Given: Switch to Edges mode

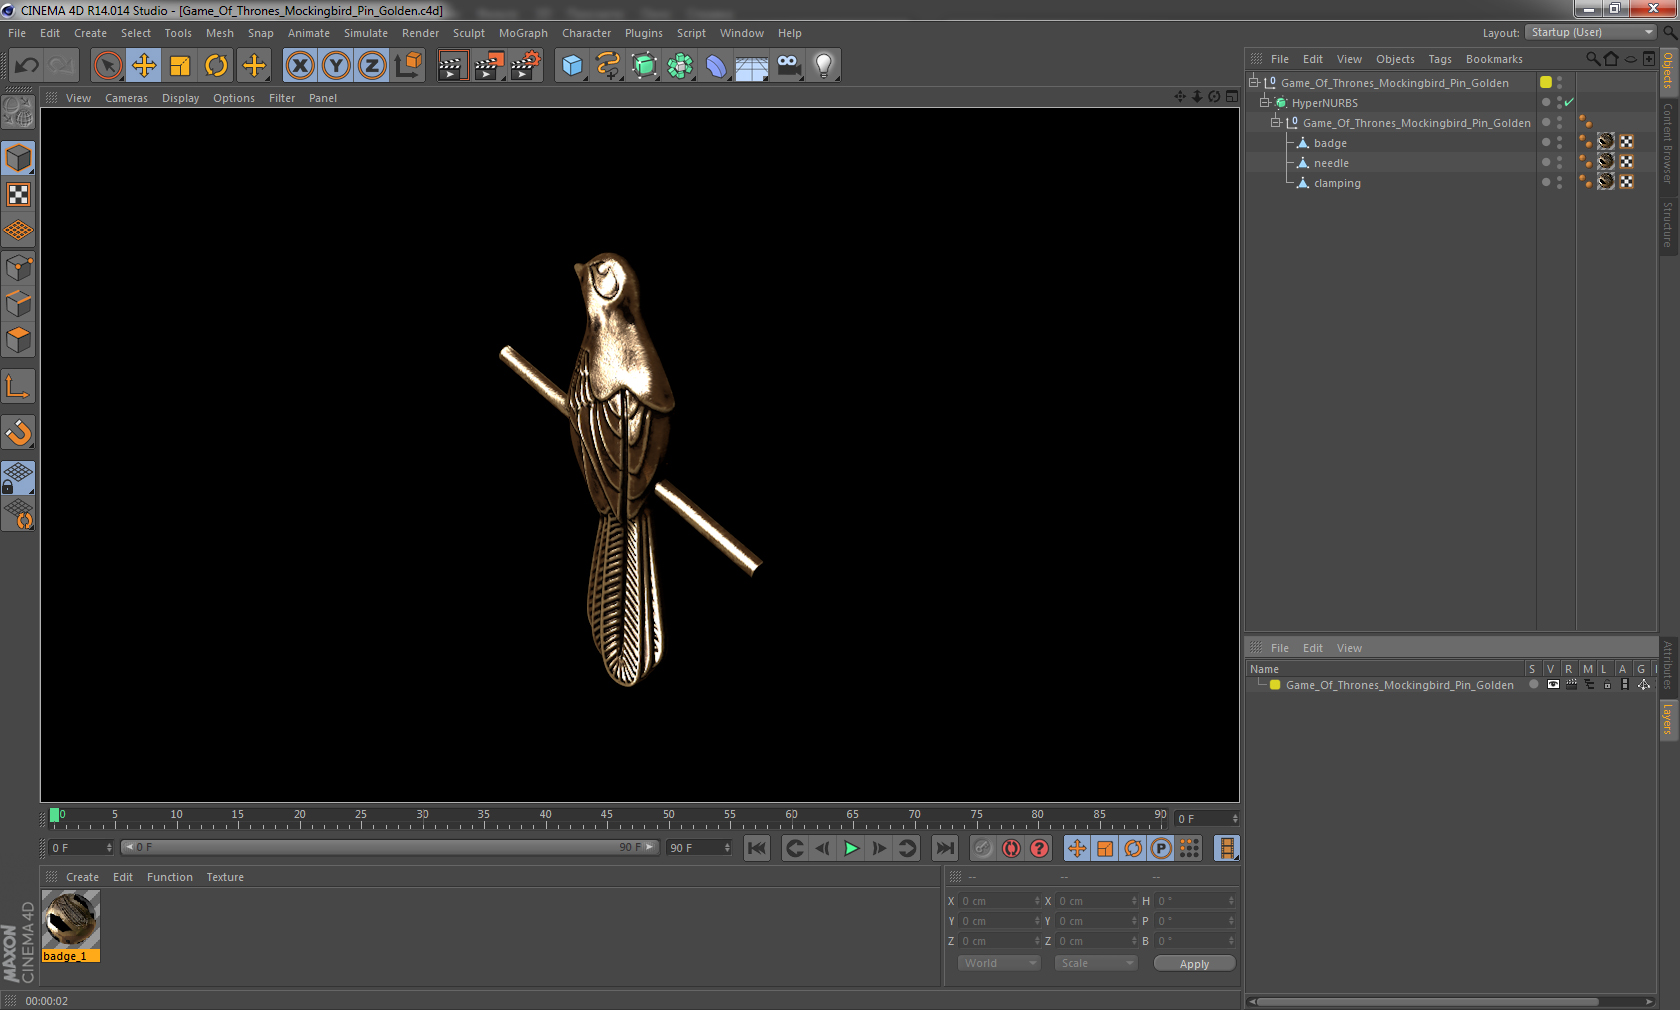Looking at the screenshot, I should (x=18, y=303).
